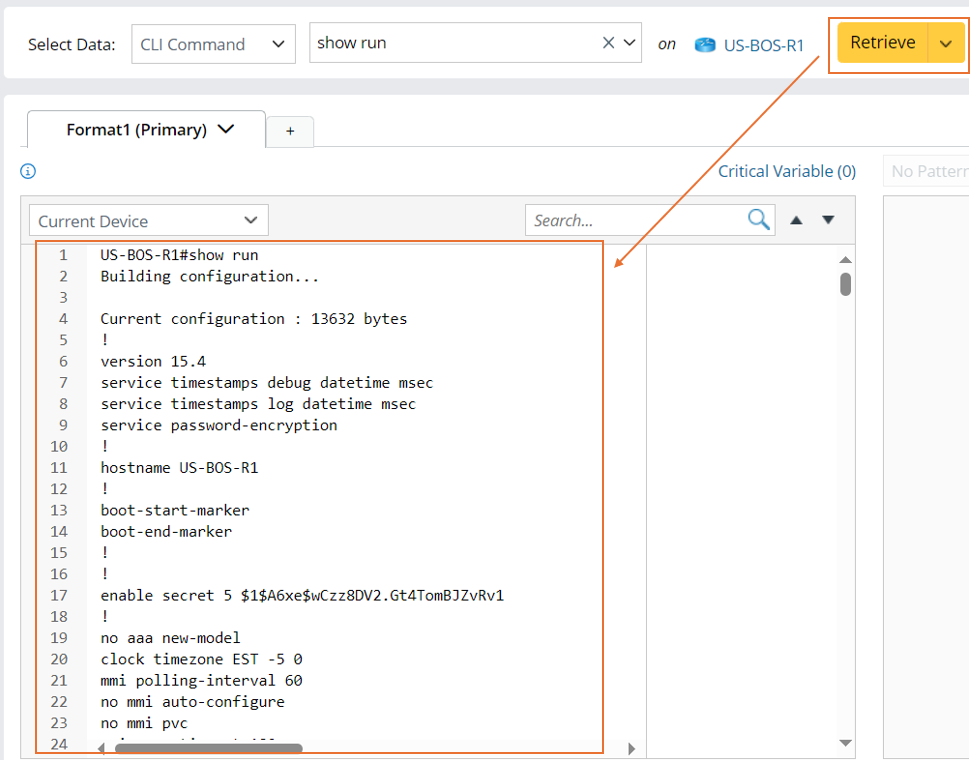Jump to next search result arrow
Screen dimensions: 974x760
828,221
